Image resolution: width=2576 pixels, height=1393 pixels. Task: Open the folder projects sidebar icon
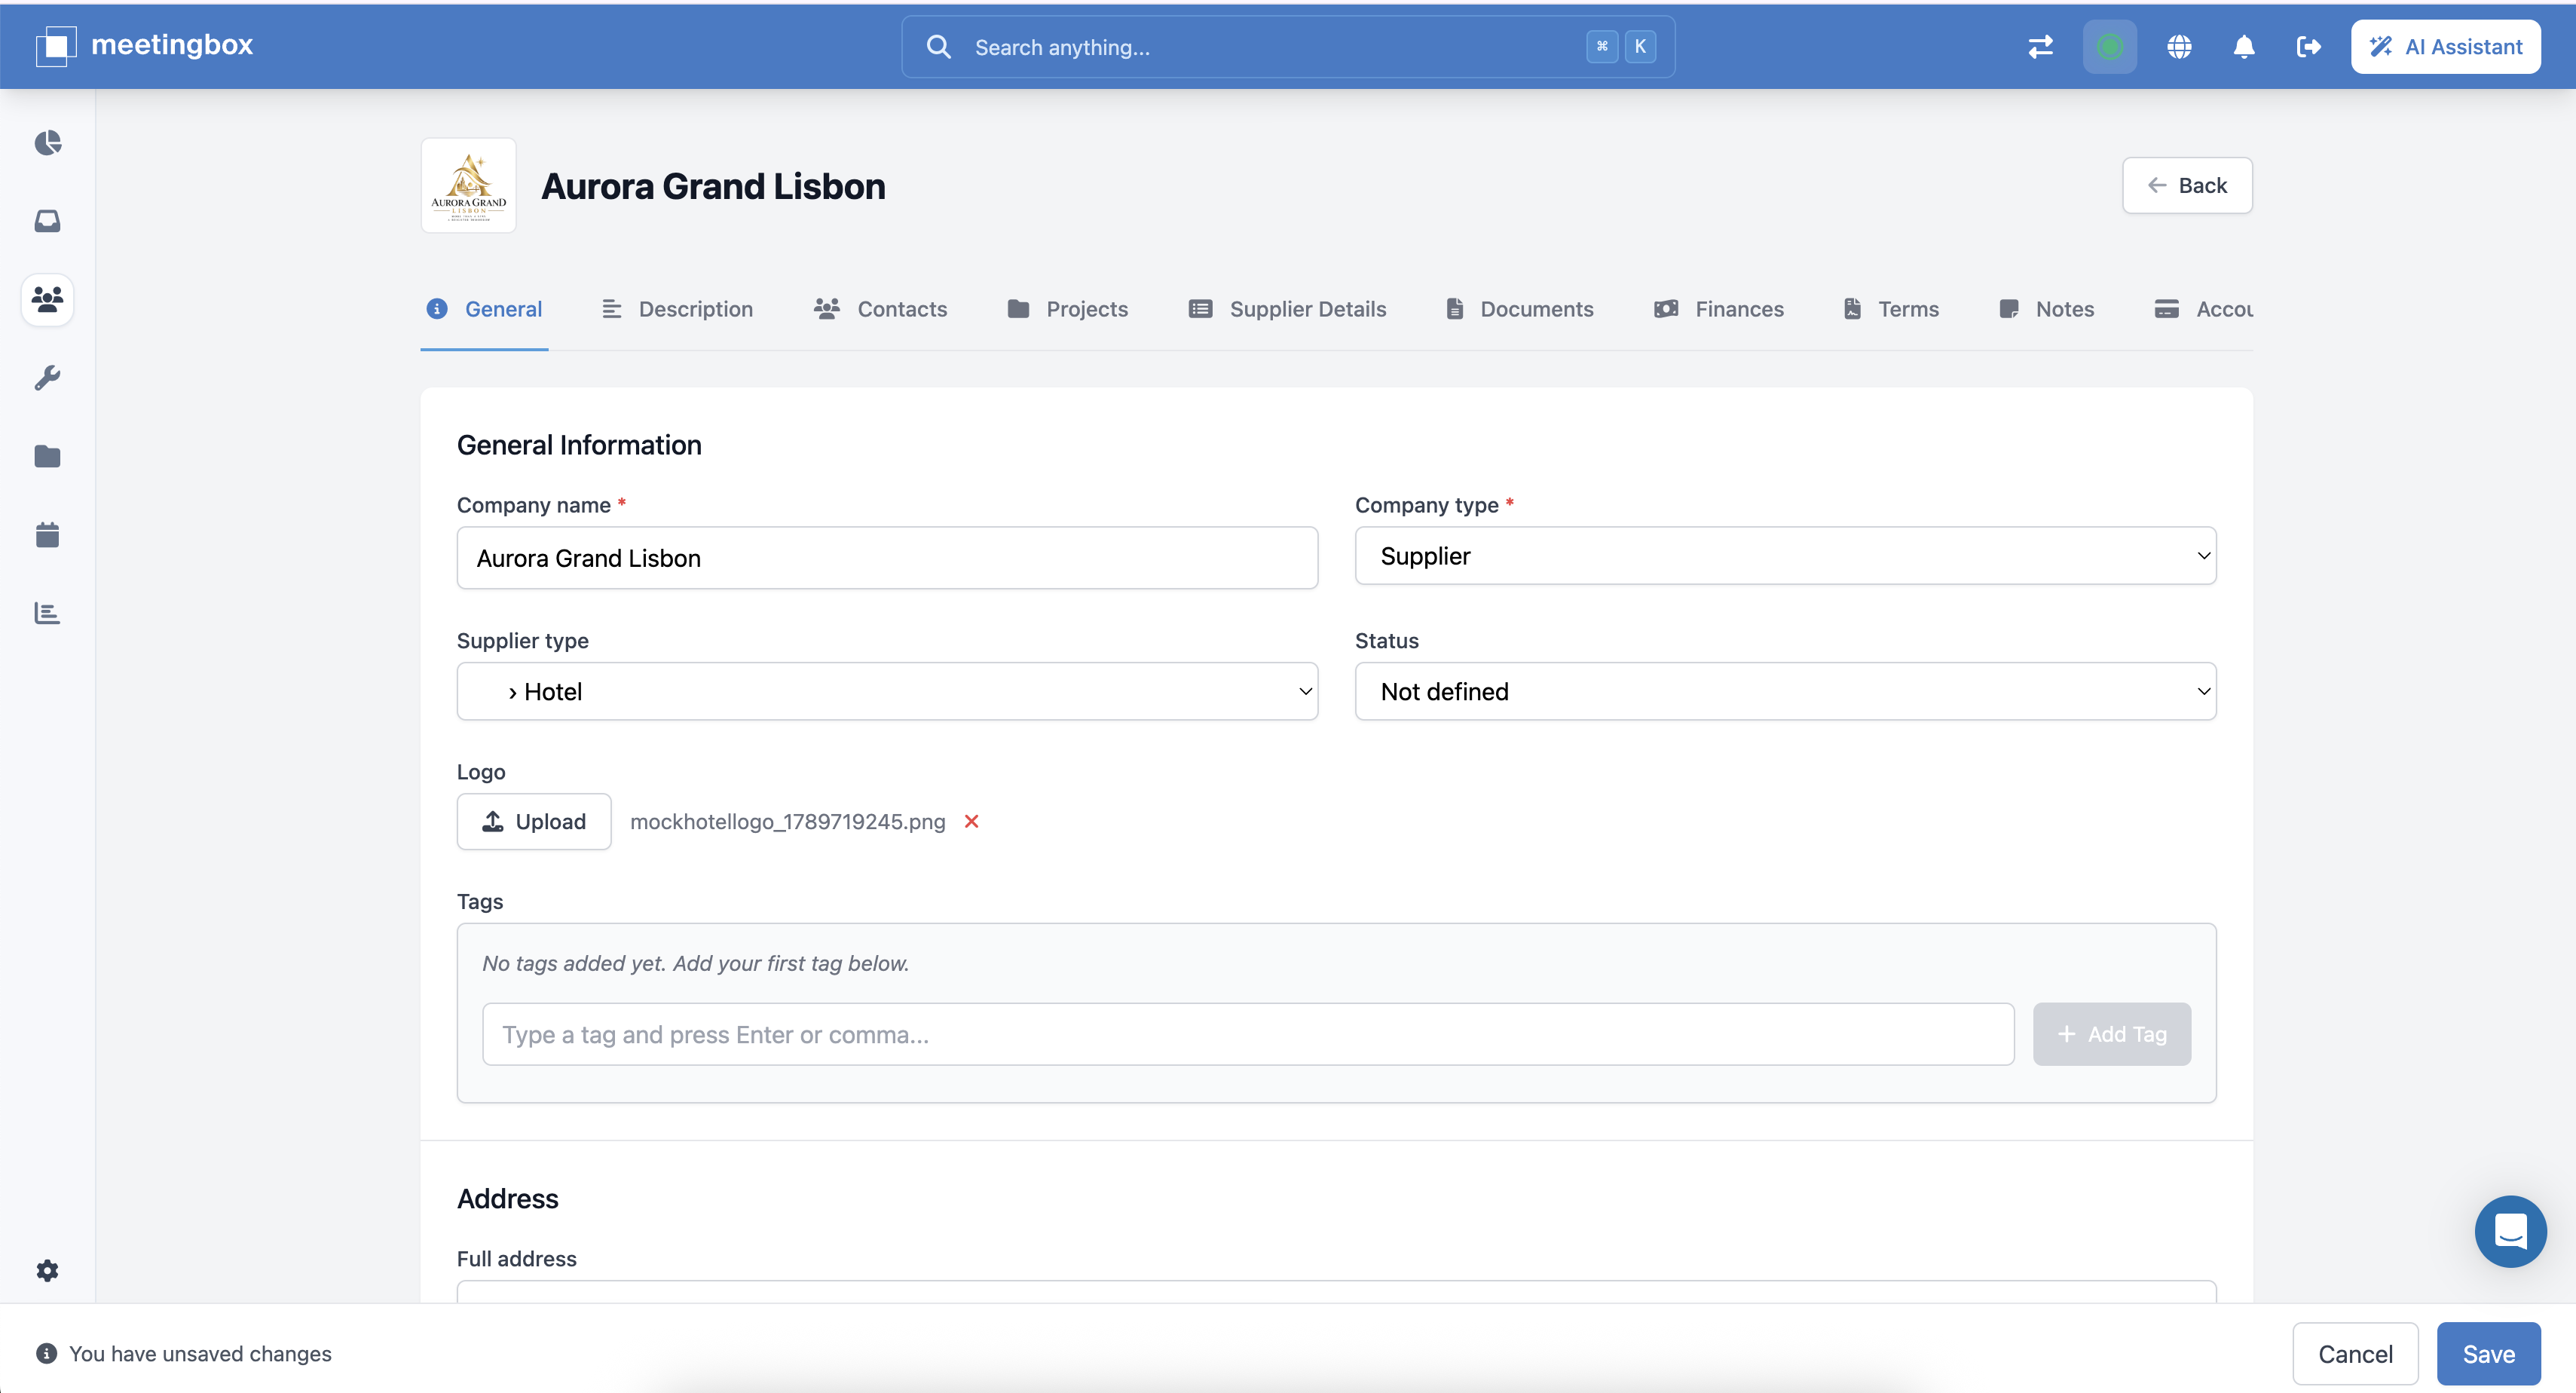pos(47,457)
